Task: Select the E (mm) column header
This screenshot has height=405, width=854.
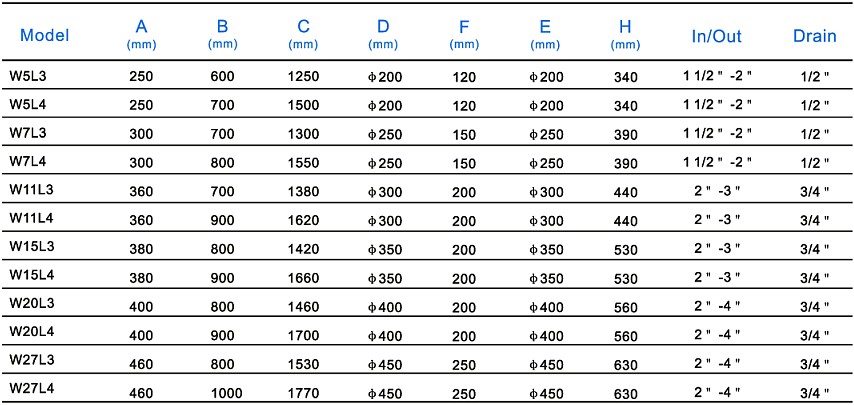Action: 545,35
